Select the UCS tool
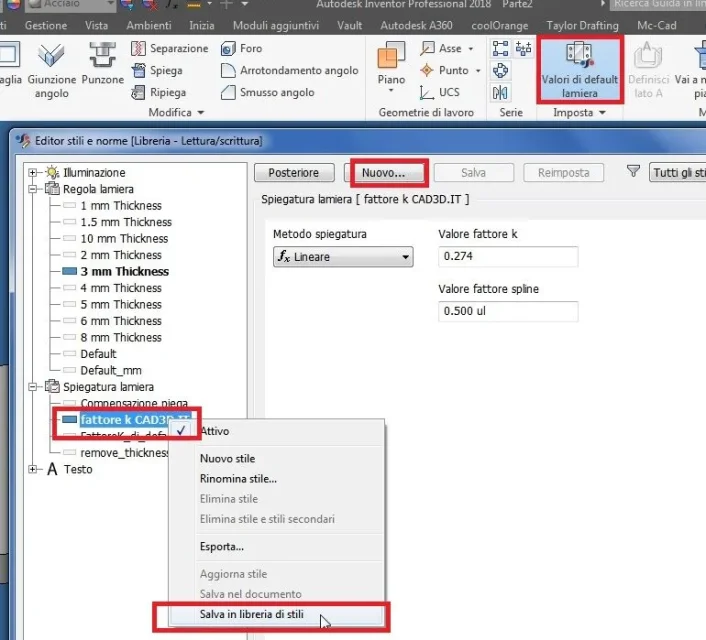Image resolution: width=706 pixels, height=640 pixels. click(439, 92)
